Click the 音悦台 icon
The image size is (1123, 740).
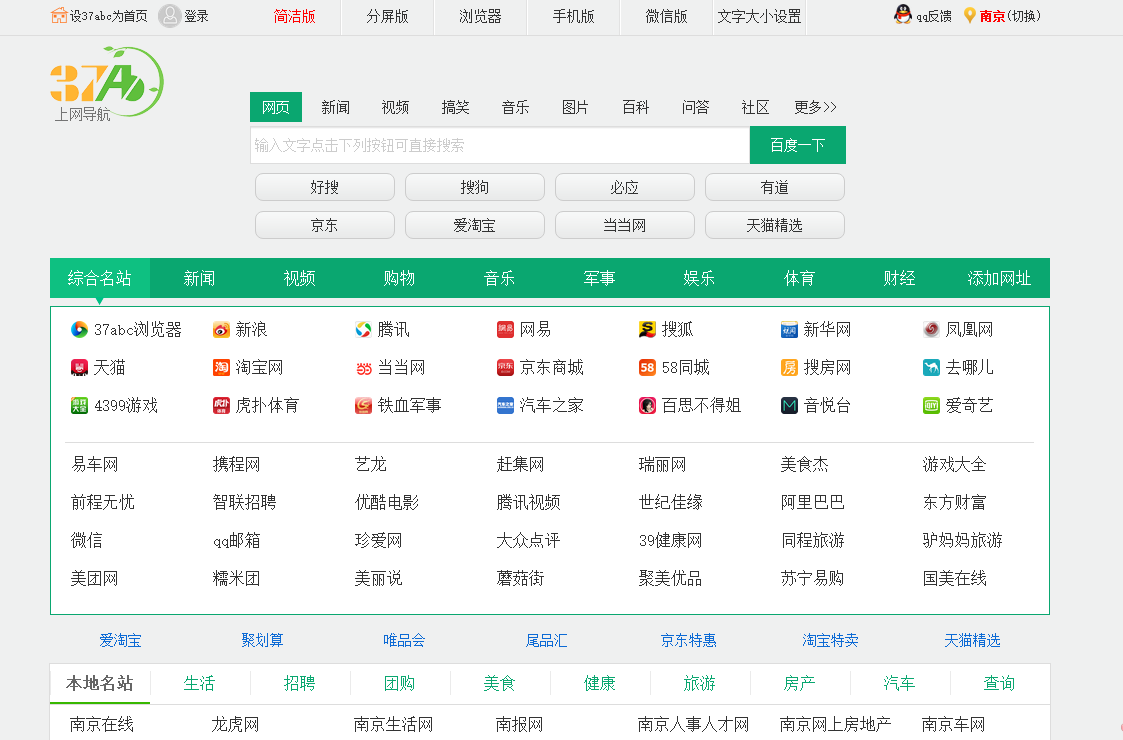[789, 405]
